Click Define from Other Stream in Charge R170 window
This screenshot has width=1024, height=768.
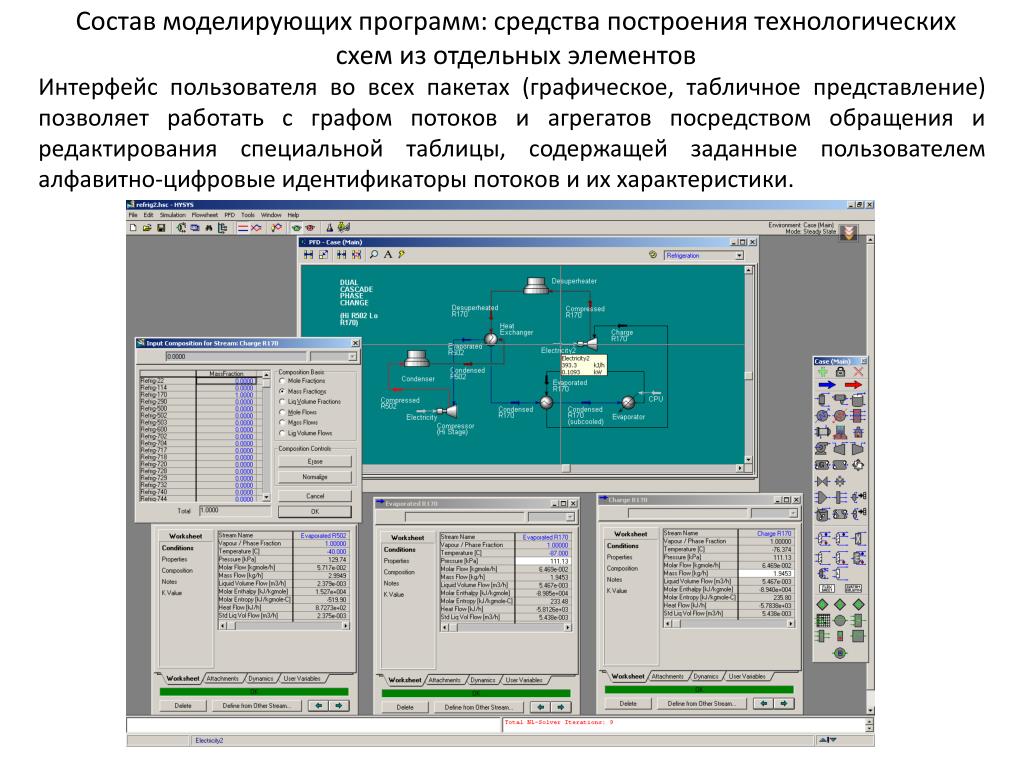pos(701,703)
